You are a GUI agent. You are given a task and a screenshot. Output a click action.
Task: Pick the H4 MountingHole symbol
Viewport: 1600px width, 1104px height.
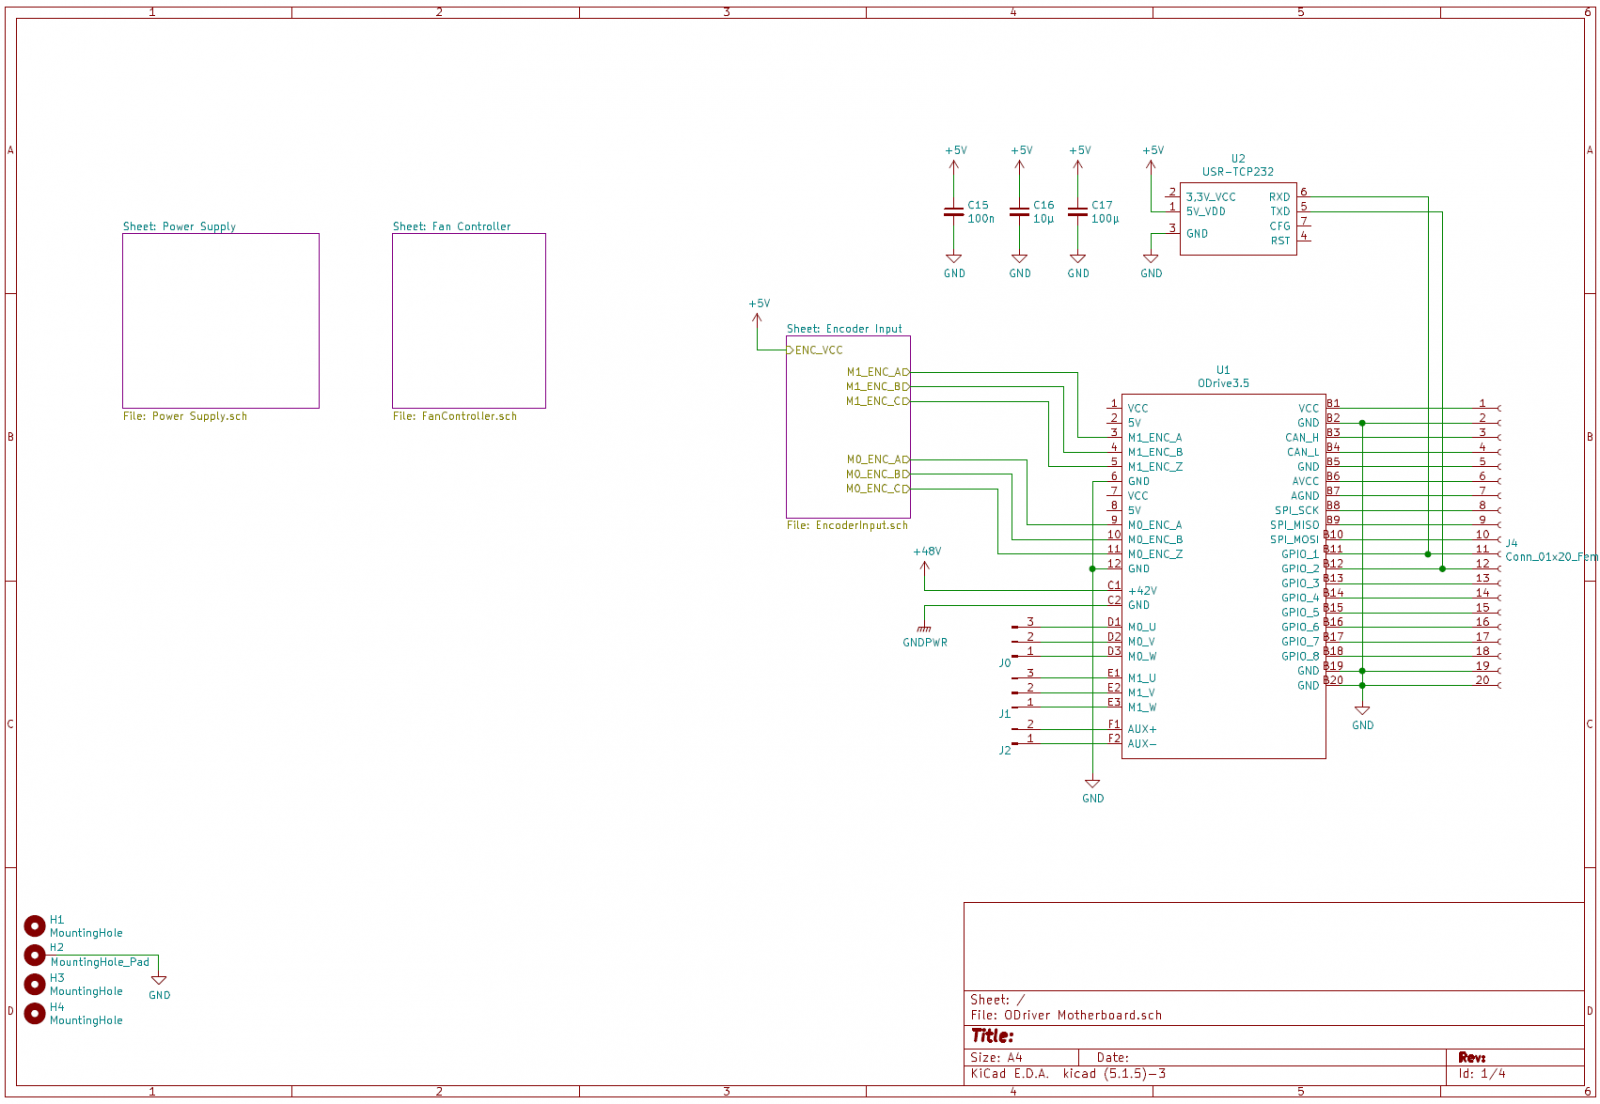[35, 1013]
